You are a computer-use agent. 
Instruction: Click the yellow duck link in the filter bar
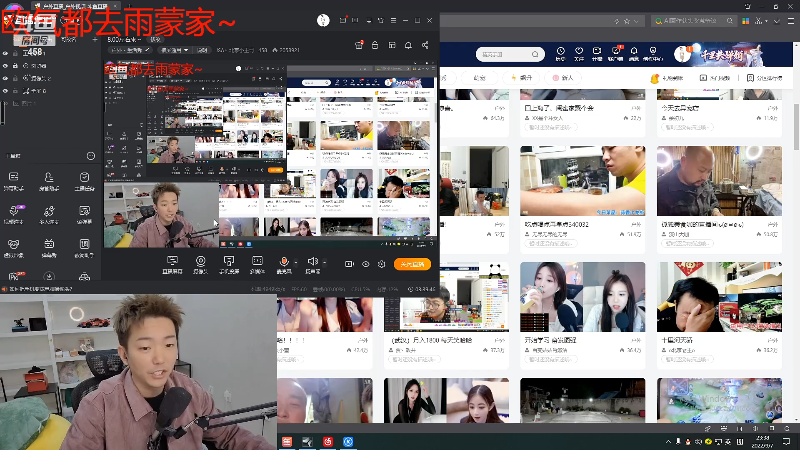click(x=666, y=78)
